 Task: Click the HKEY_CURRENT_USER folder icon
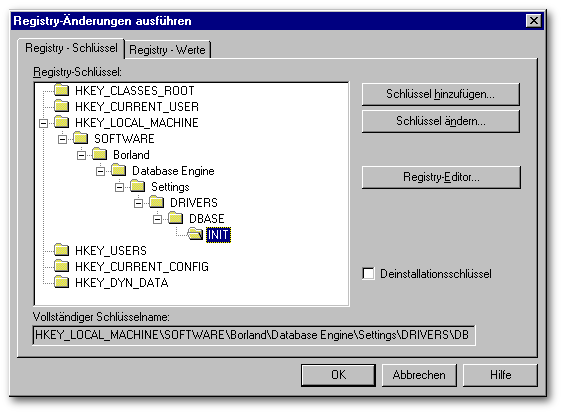tap(61, 106)
